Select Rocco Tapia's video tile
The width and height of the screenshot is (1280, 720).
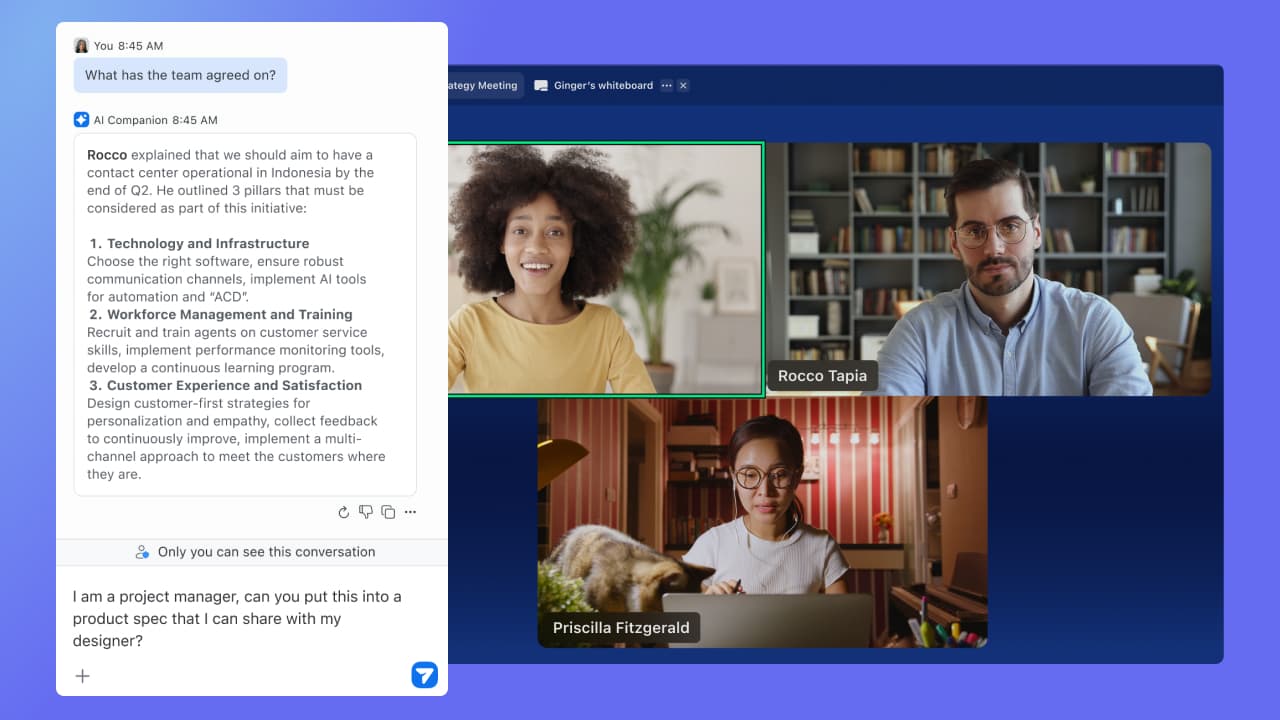988,268
